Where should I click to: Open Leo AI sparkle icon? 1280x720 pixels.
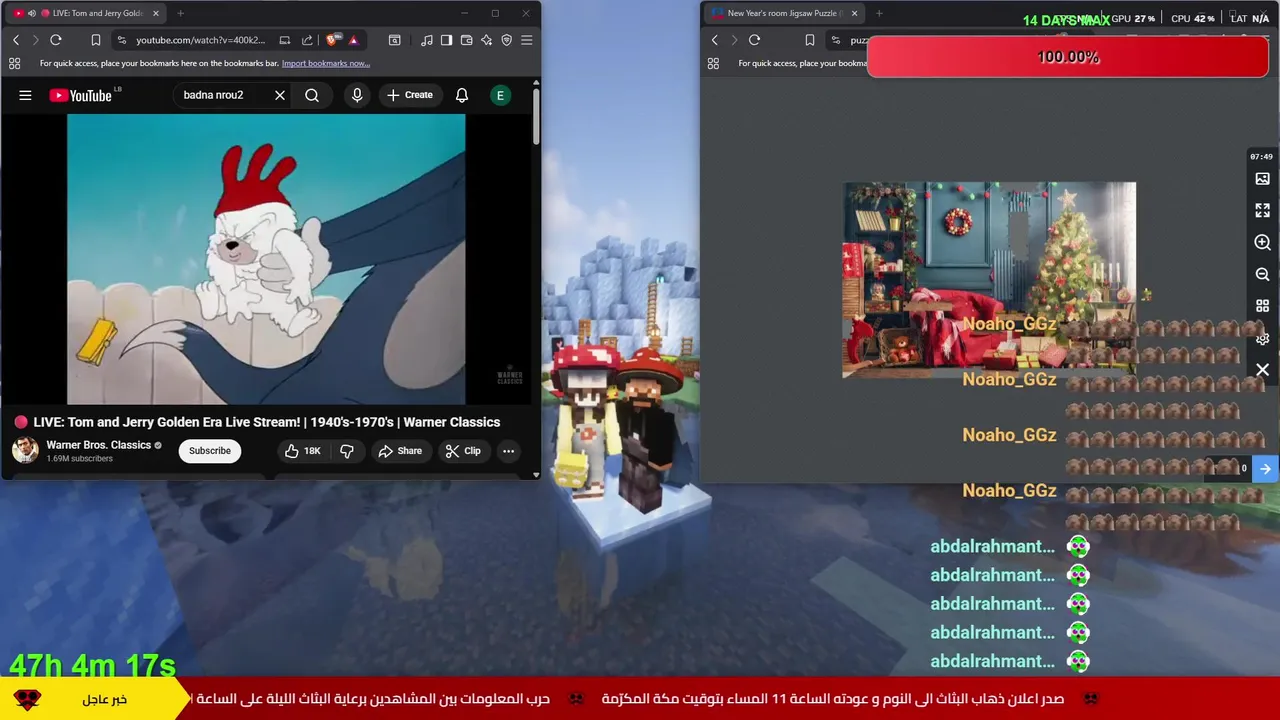click(x=486, y=40)
